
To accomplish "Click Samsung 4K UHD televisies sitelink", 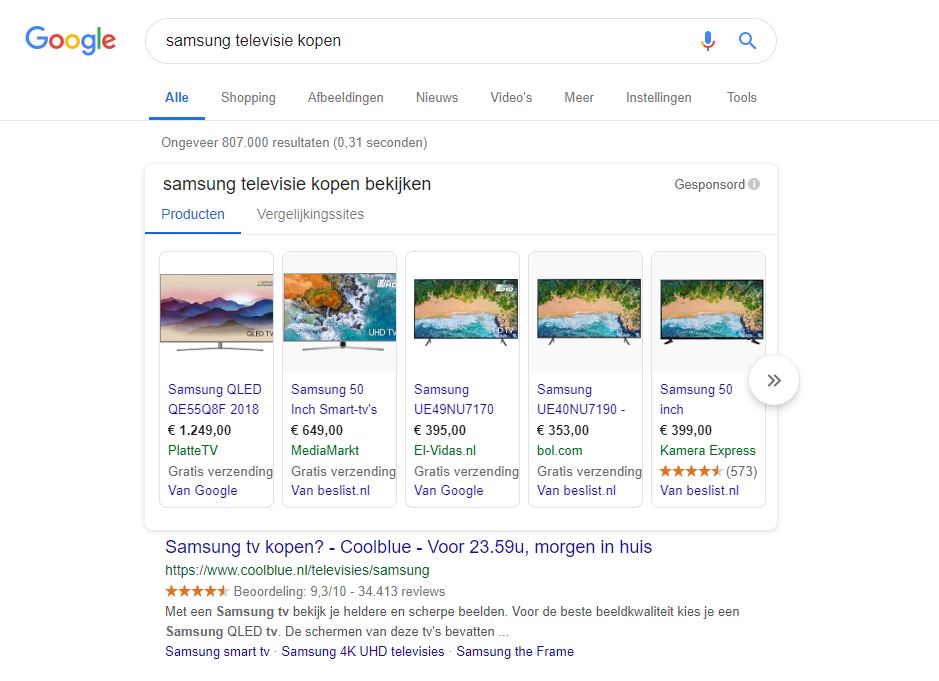I will click(x=362, y=651).
